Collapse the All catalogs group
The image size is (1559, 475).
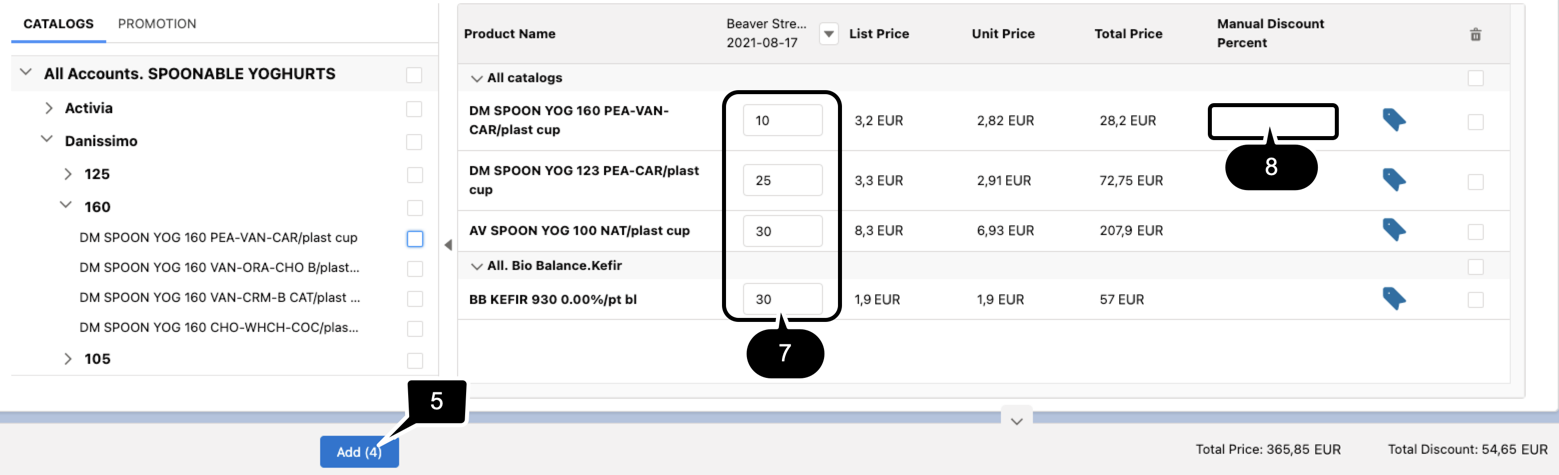pyautogui.click(x=475, y=78)
